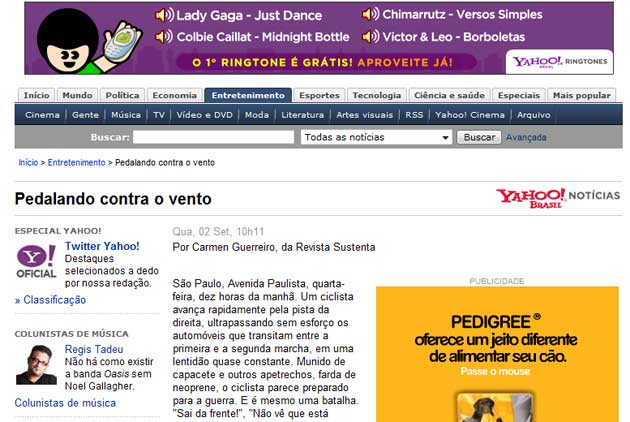Switch to the Política tab
This screenshot has height=422, width=630.
pyautogui.click(x=122, y=95)
